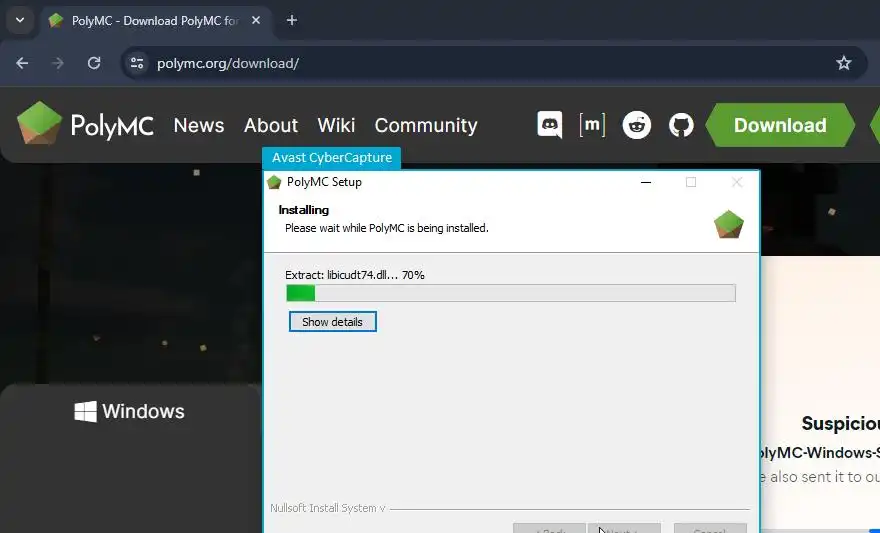
Task: Click the Extract libicudt74.dll status text
Action: coord(355,275)
